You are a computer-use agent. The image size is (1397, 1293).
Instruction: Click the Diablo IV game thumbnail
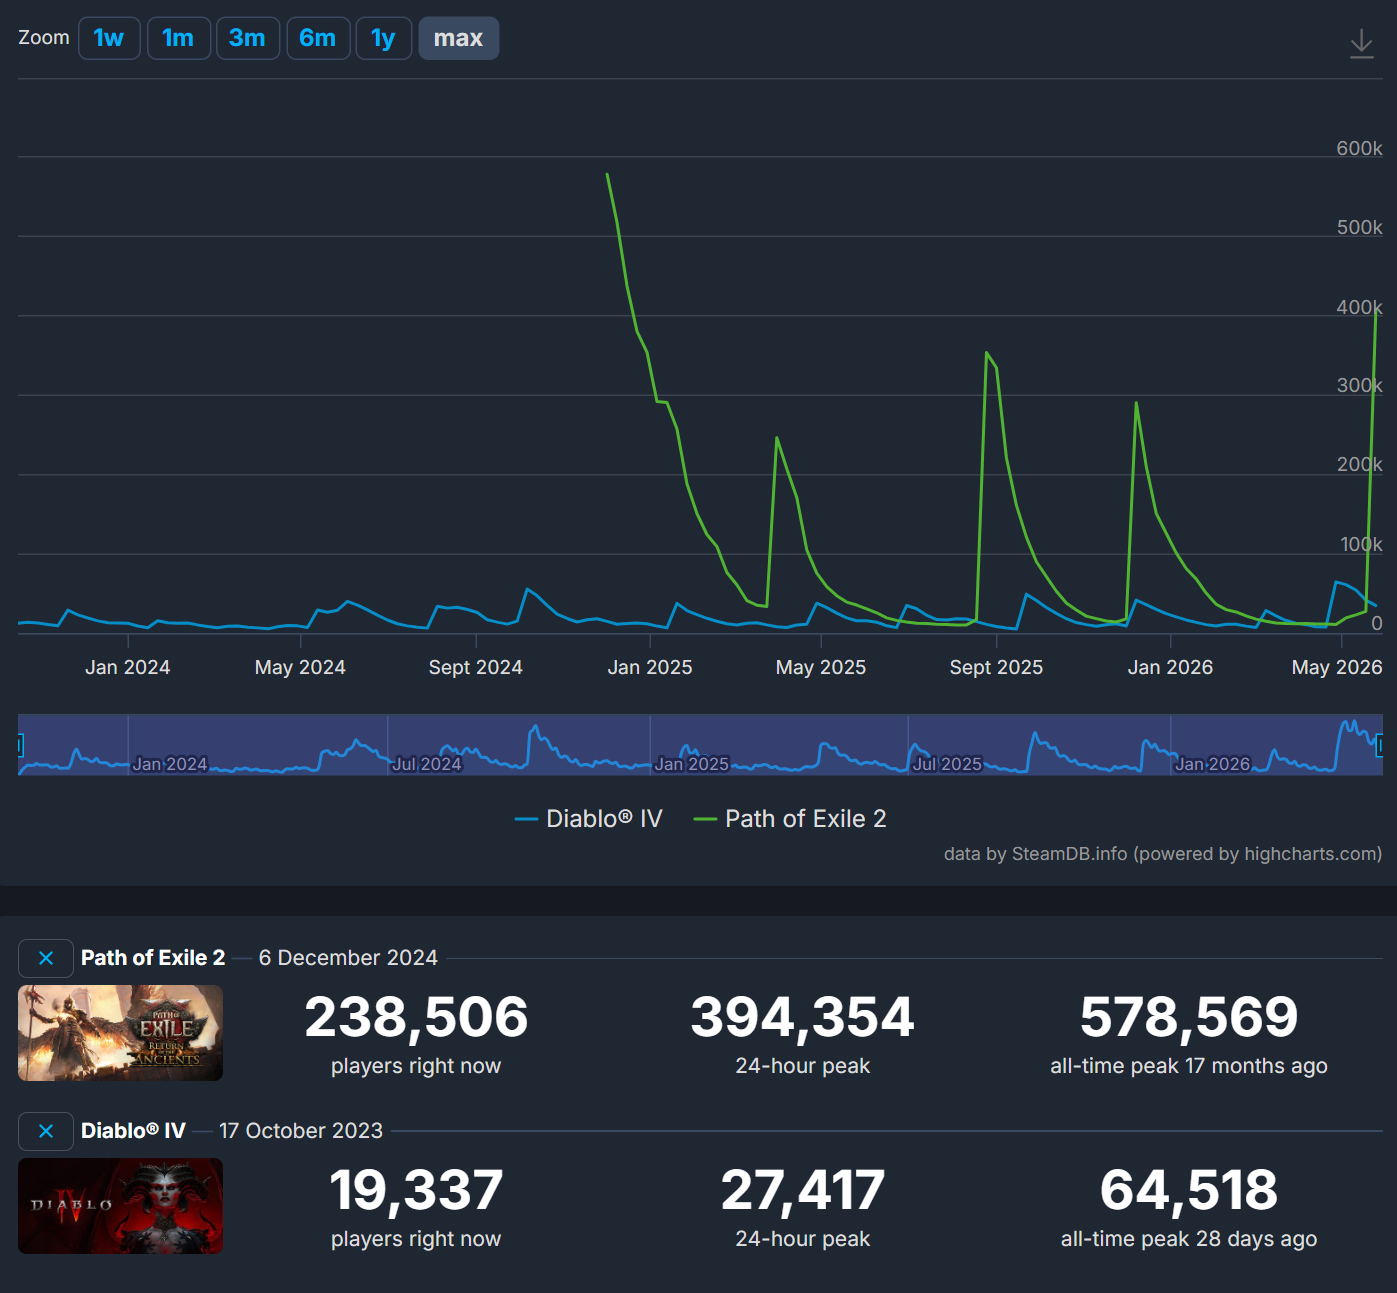120,1206
